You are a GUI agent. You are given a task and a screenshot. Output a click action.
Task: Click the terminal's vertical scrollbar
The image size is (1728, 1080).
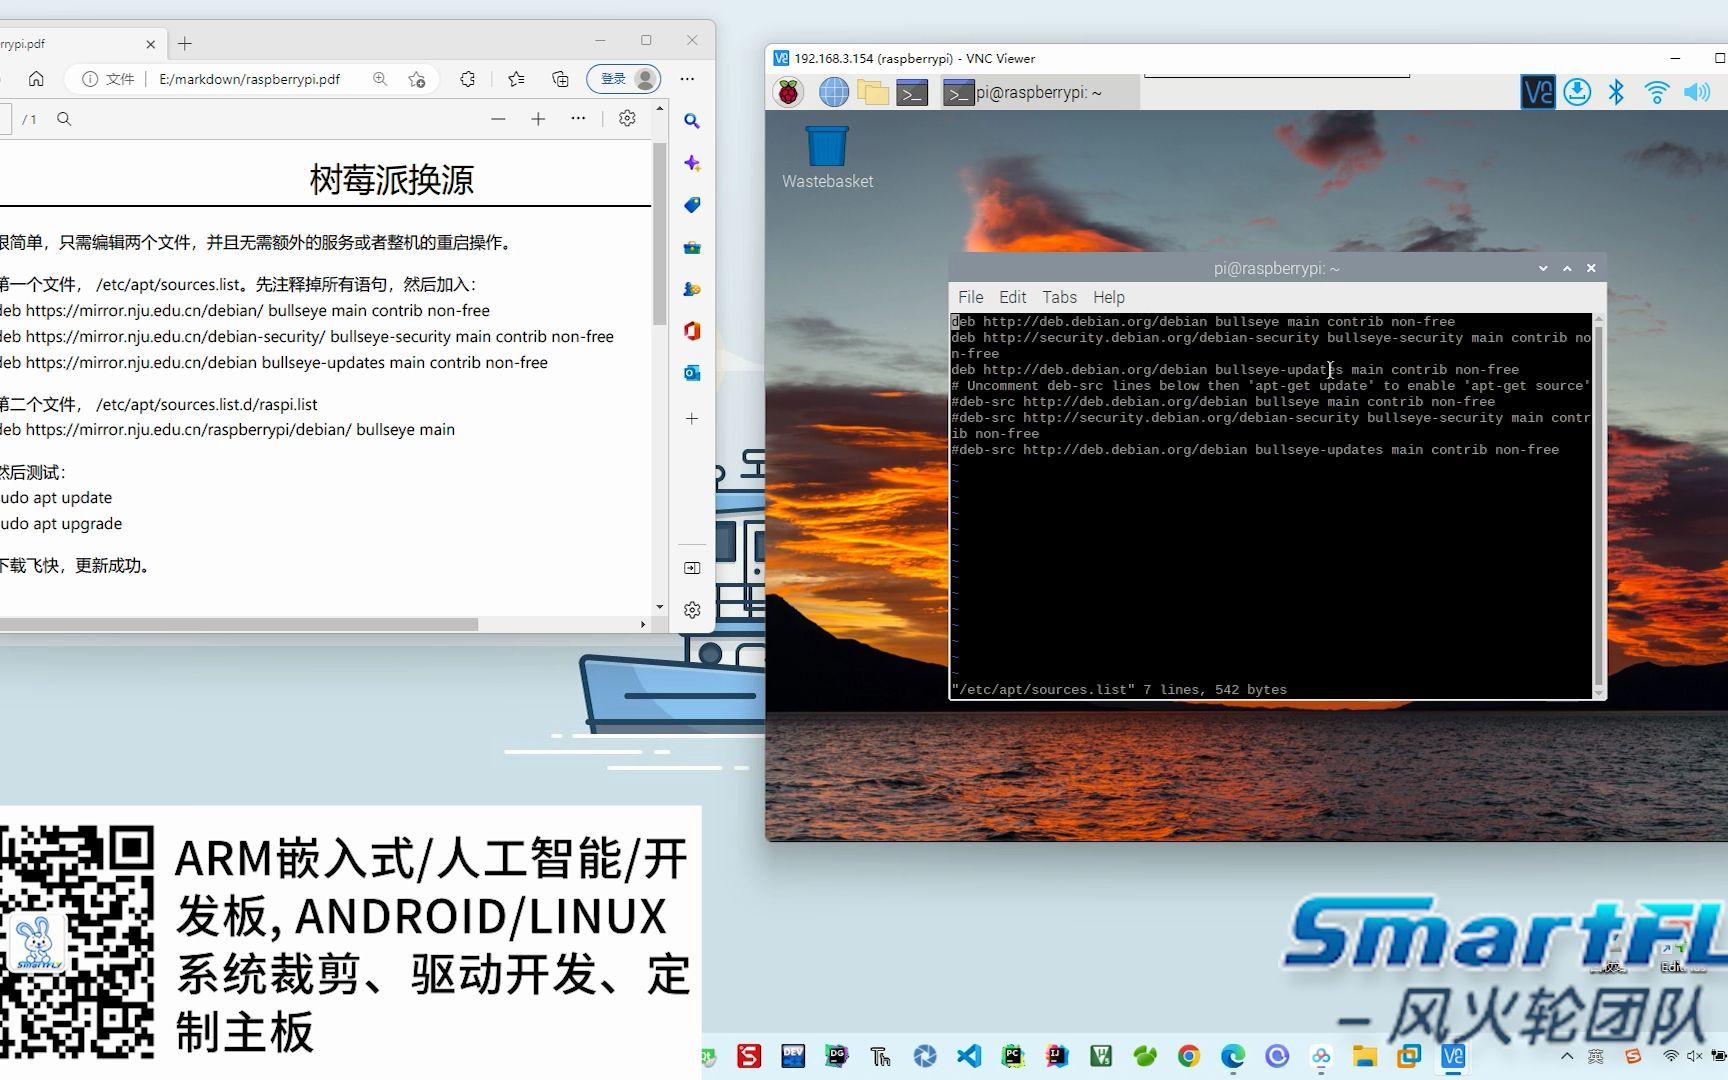tap(1598, 505)
